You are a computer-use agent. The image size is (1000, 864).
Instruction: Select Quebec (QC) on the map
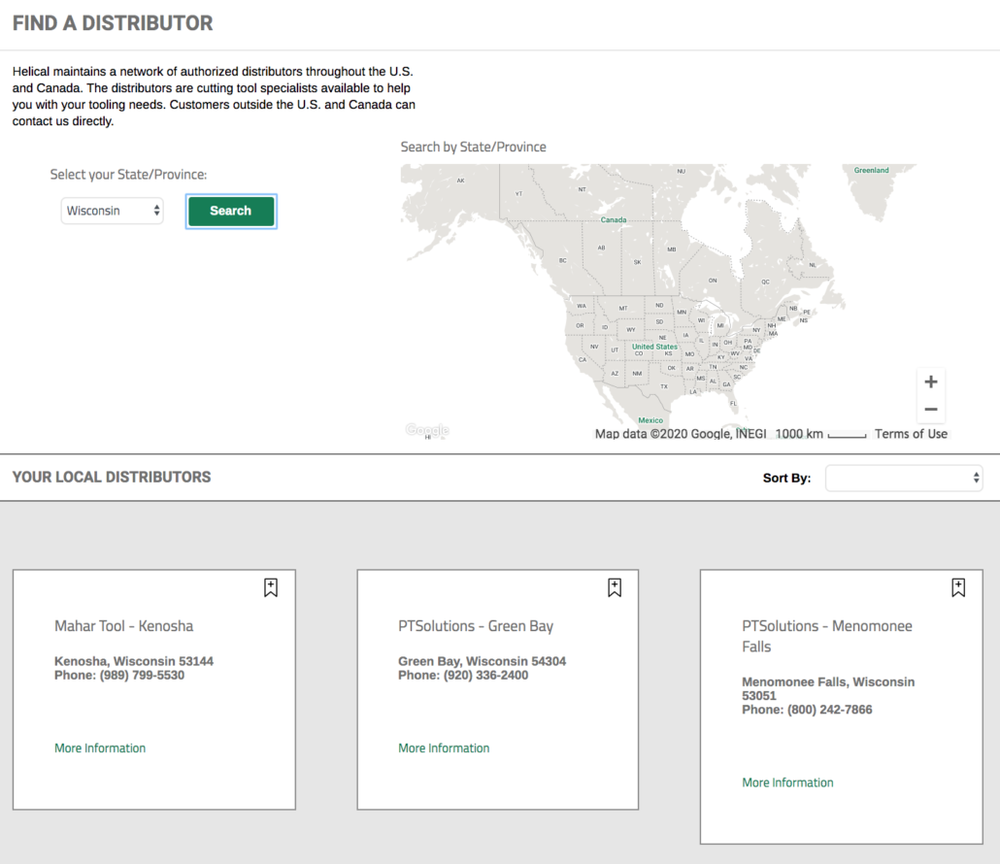[765, 282]
